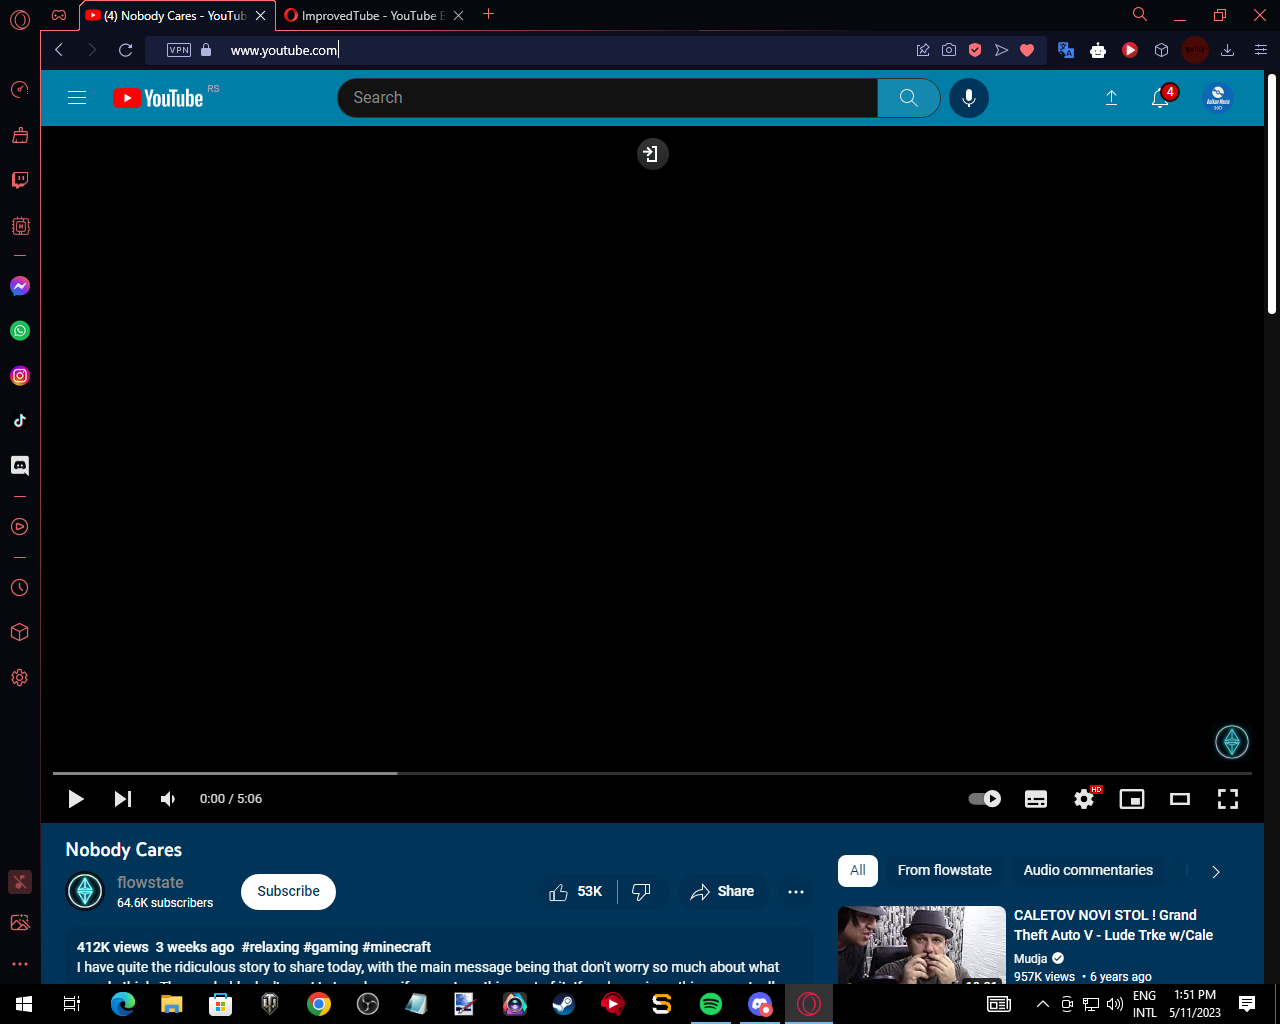This screenshot has width=1280, height=1024.
Task: Open Messenger in the sidebar
Action: pos(20,286)
